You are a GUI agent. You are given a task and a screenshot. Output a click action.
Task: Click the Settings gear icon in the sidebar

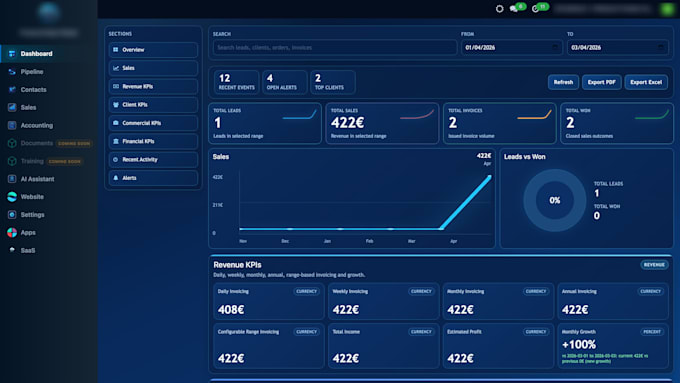tap(12, 215)
